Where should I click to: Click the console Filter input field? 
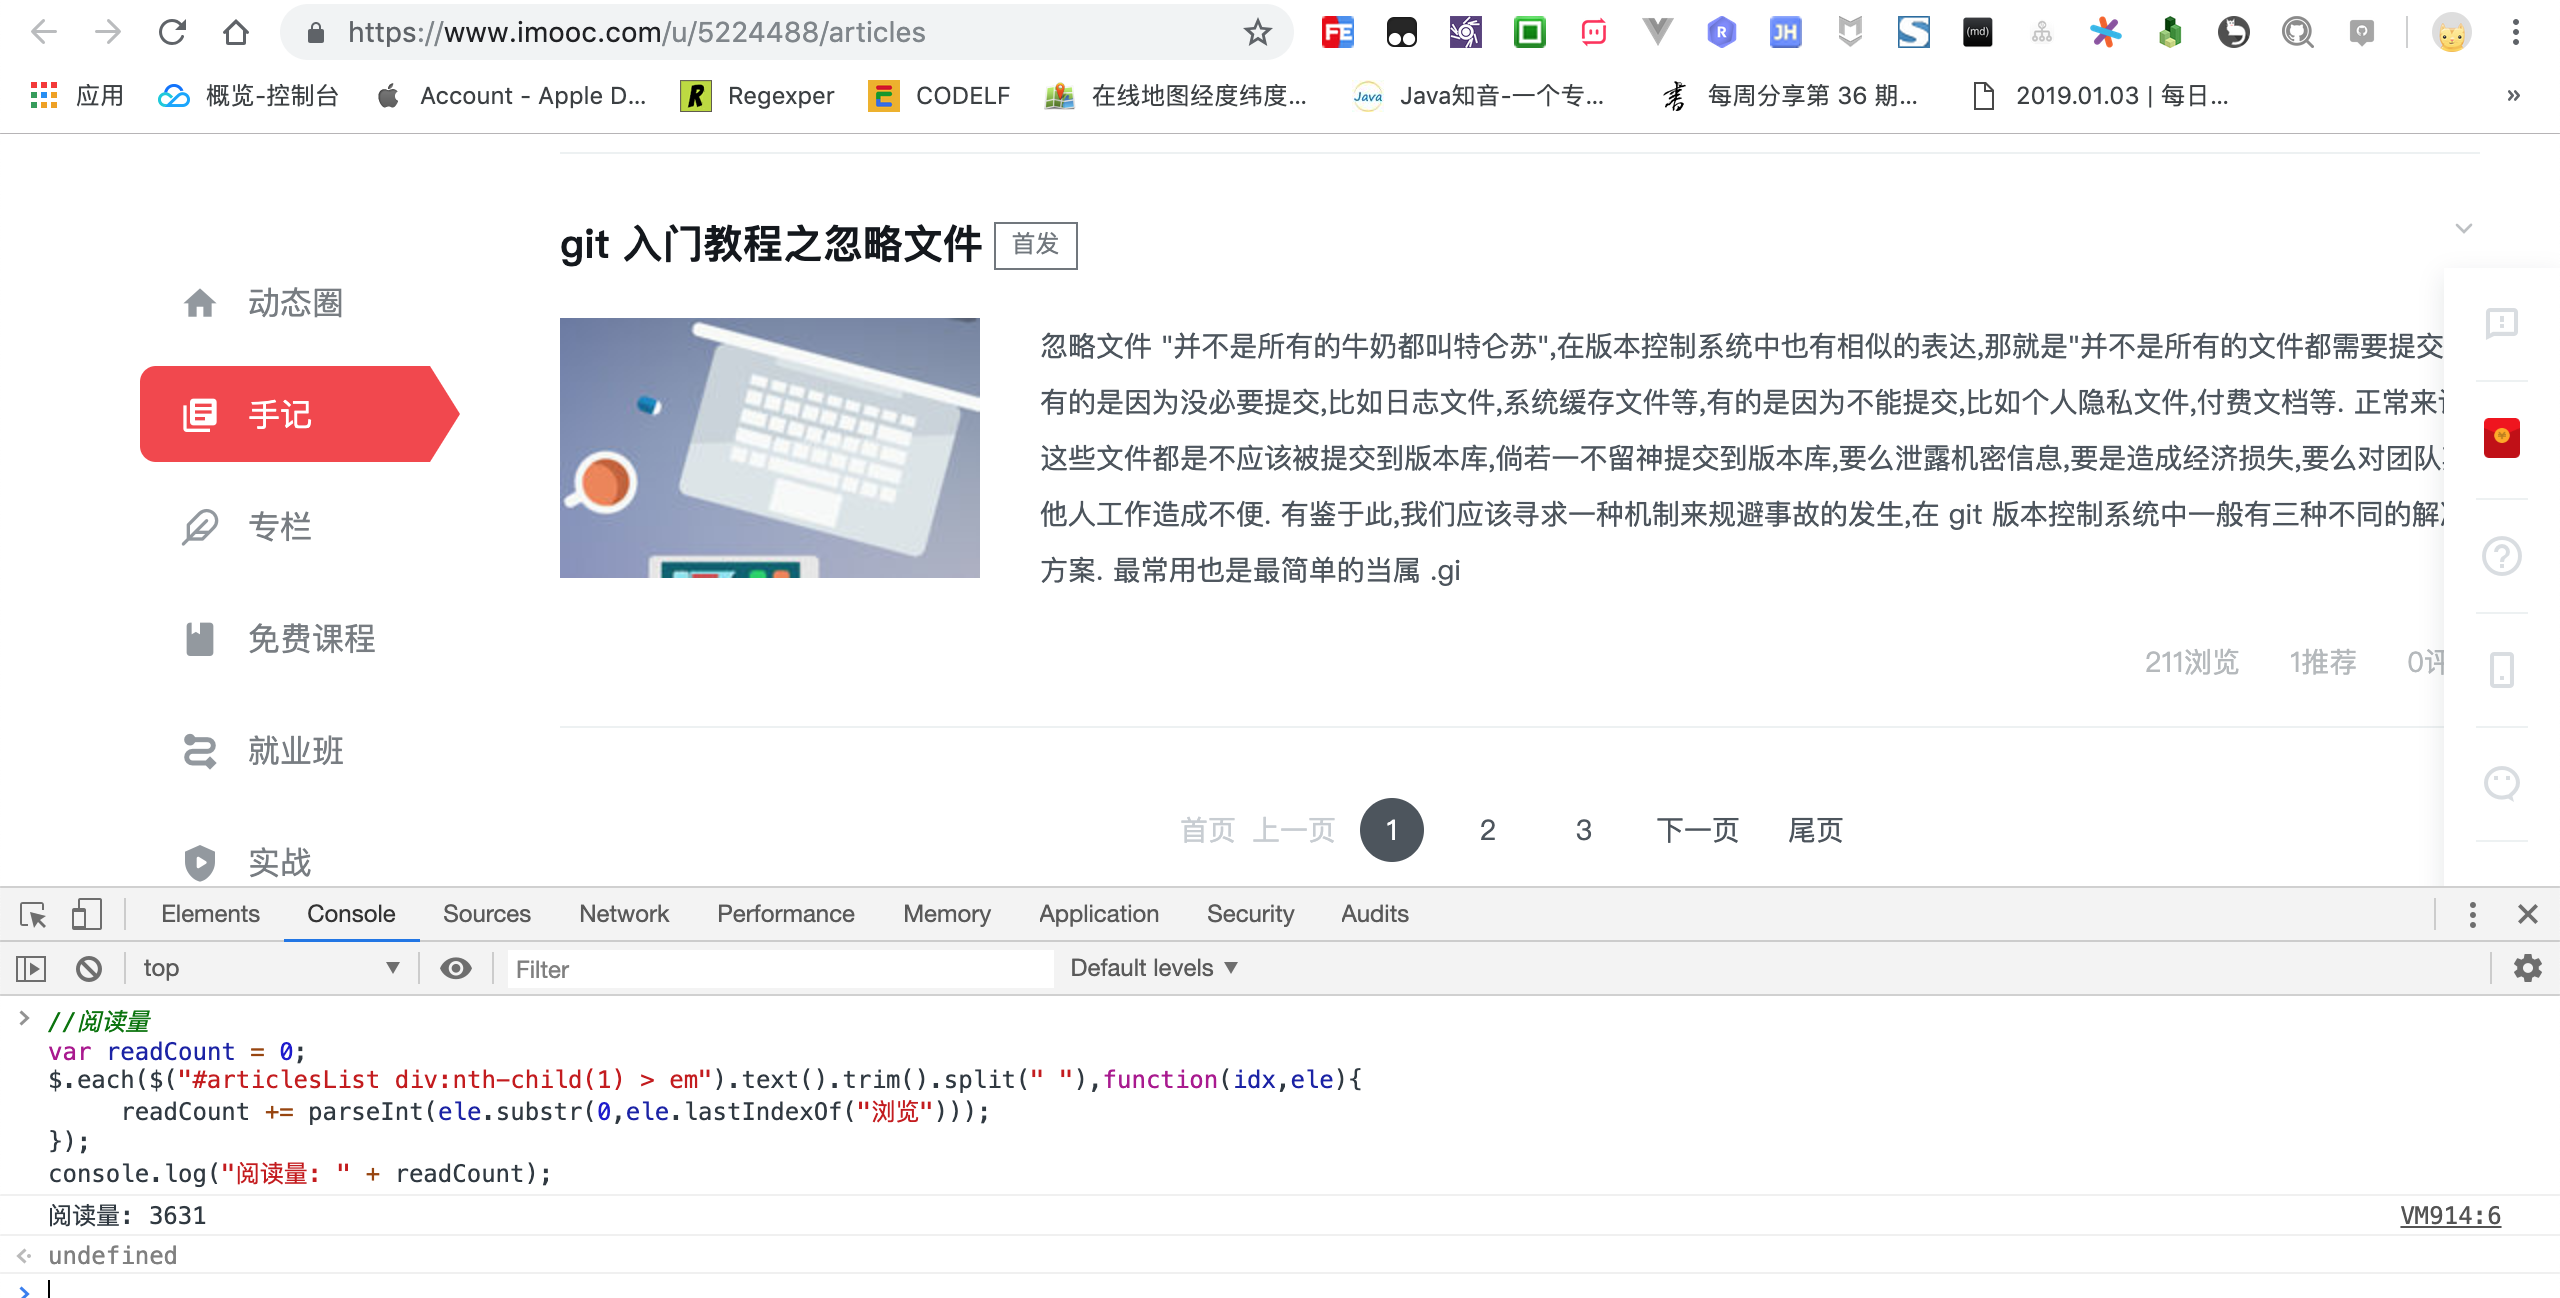780,969
